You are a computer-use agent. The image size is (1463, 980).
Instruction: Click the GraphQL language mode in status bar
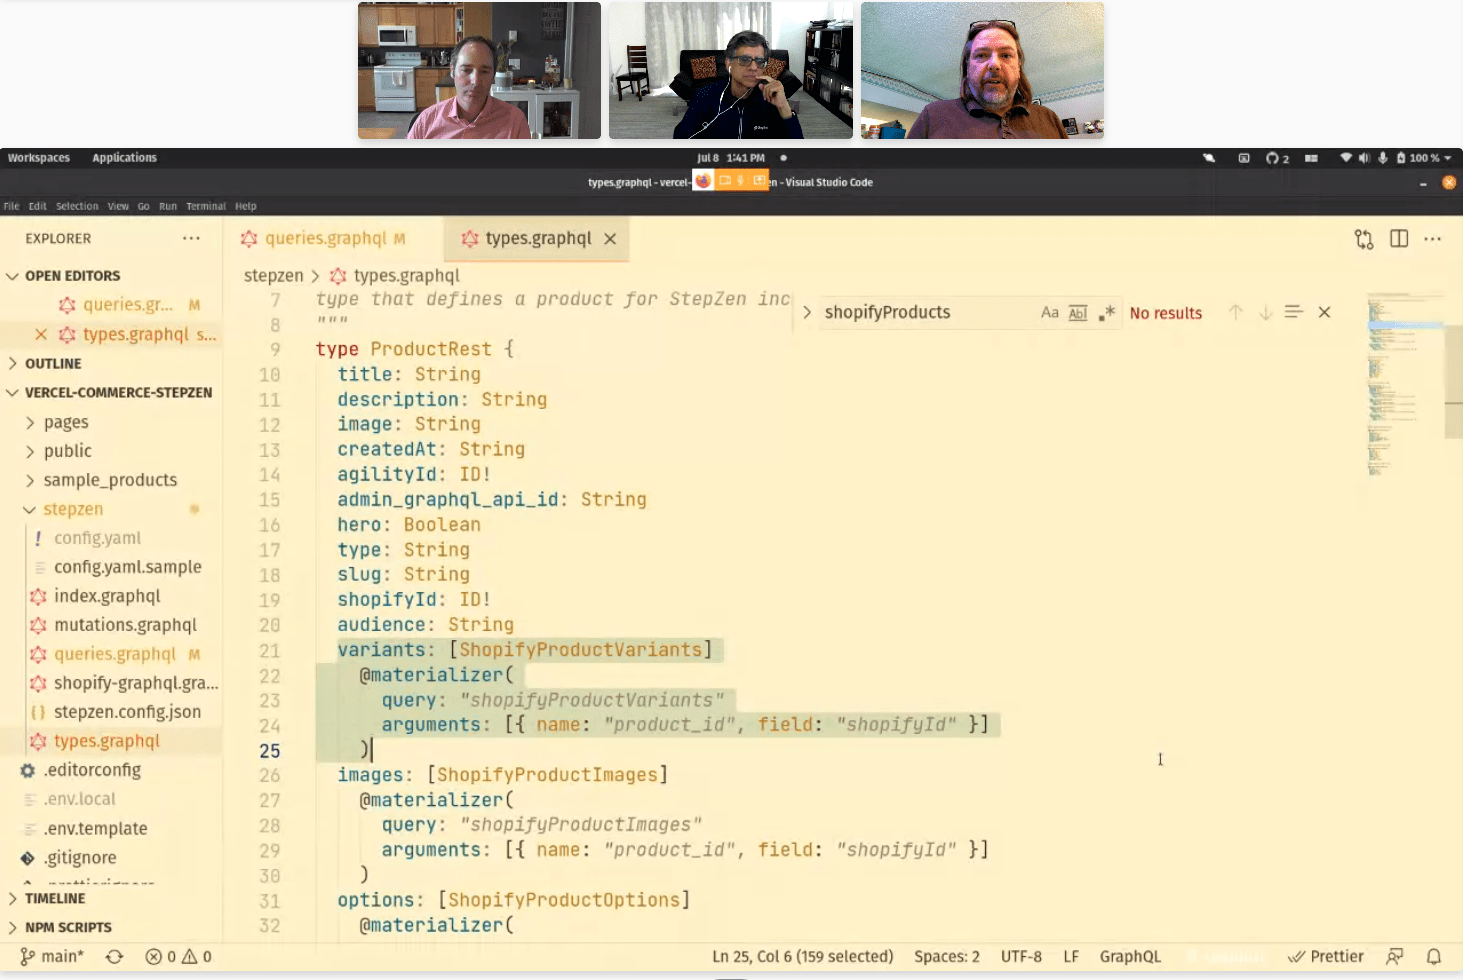click(x=1129, y=956)
